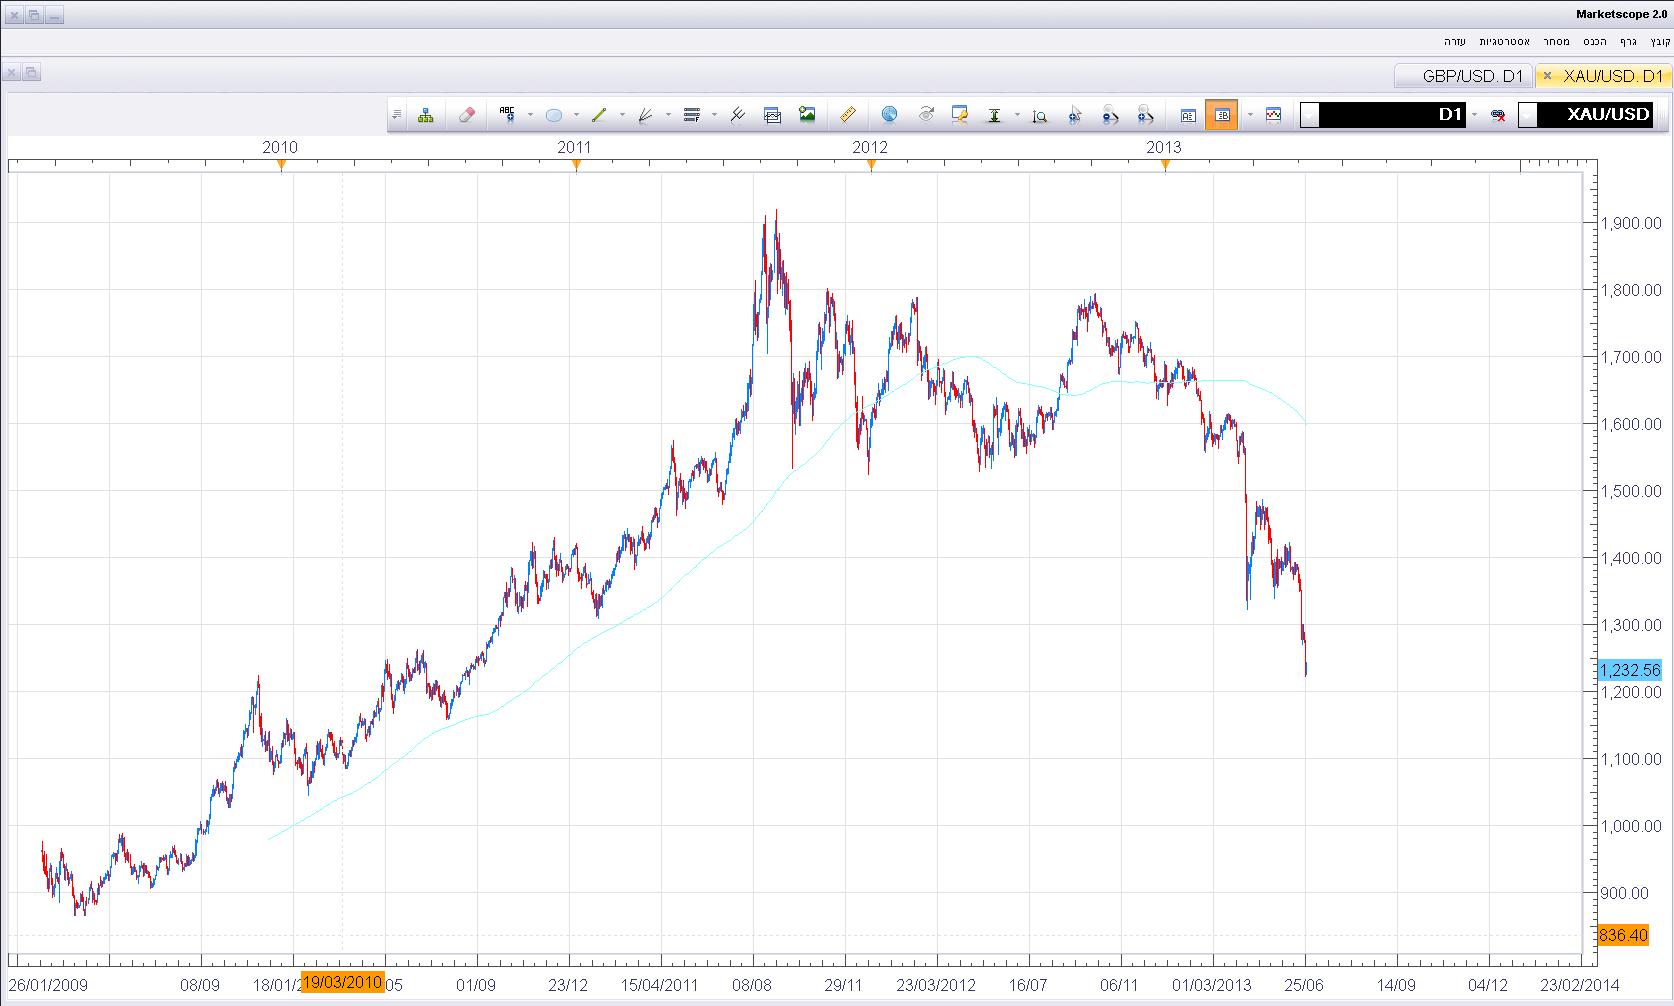Expand dropdown arrow beside trend line tool
Viewport: 1674px width, 1006px height.
pyautogui.click(x=622, y=115)
